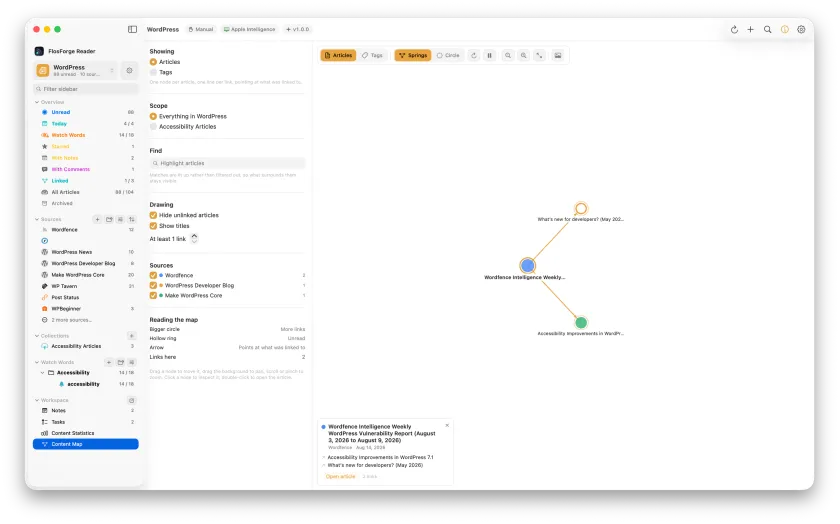Open Accessibility Articles collection
Screen dimensions: 840x524
(x=86, y=346)
